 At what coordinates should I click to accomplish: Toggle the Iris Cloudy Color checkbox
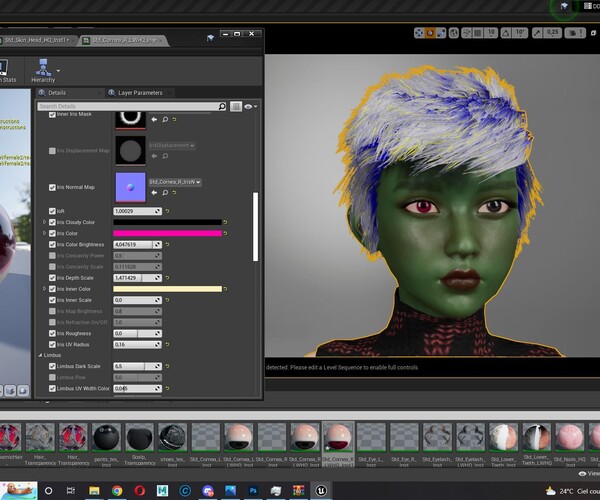coord(52,222)
